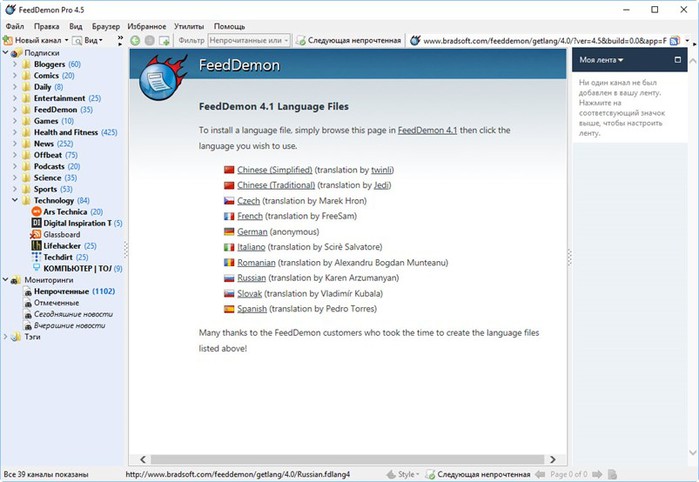Image resolution: width=699 pixels, height=482 pixels.
Task: Select the Podcasts folder
Action: tap(49, 166)
